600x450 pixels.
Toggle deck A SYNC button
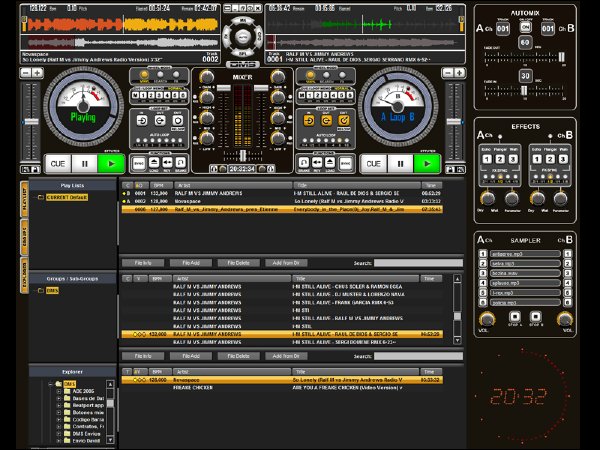(139, 163)
